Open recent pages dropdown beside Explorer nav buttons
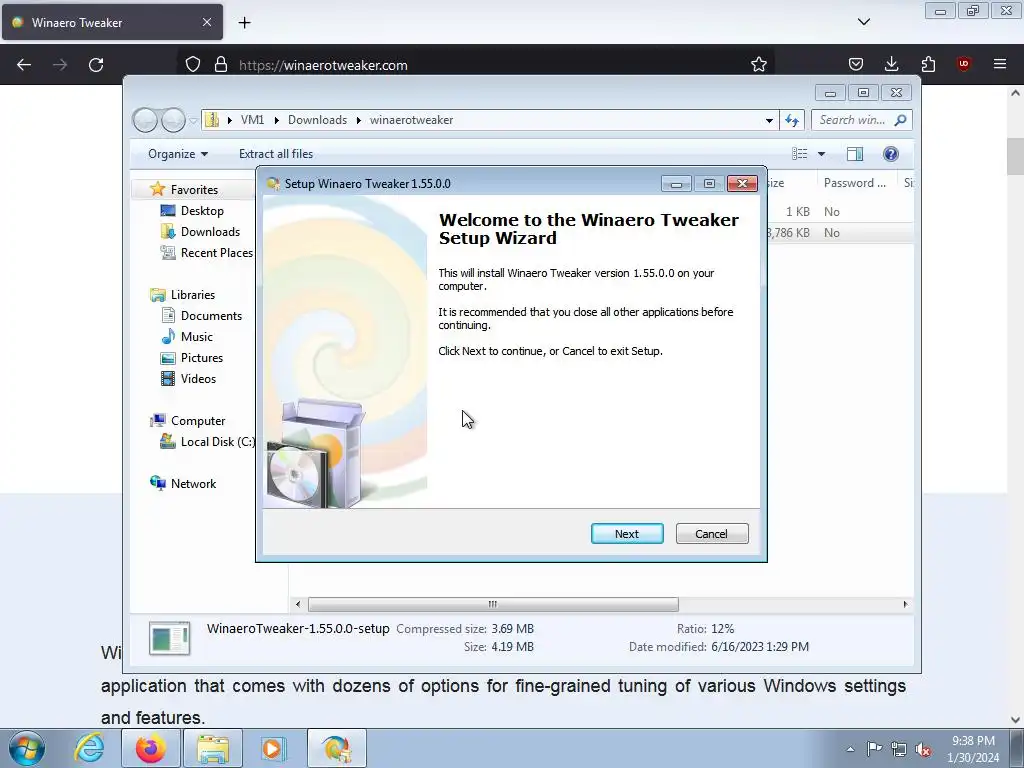This screenshot has height=768, width=1024. 193,121
